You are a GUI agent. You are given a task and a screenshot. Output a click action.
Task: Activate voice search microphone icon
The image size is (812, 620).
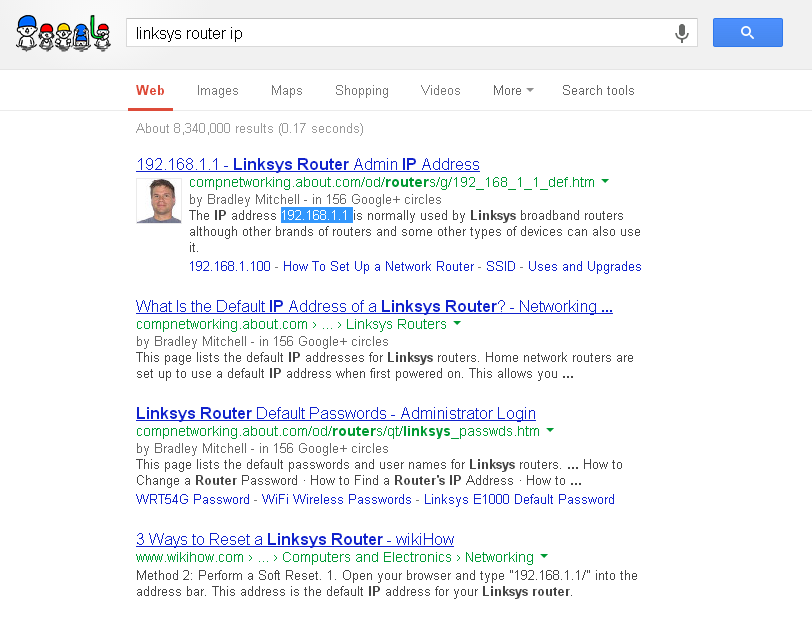point(682,33)
